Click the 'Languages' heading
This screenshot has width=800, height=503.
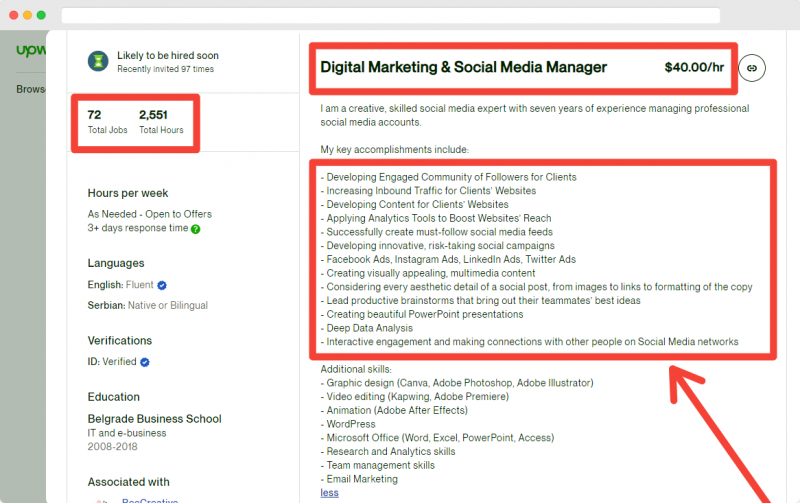(x=116, y=263)
